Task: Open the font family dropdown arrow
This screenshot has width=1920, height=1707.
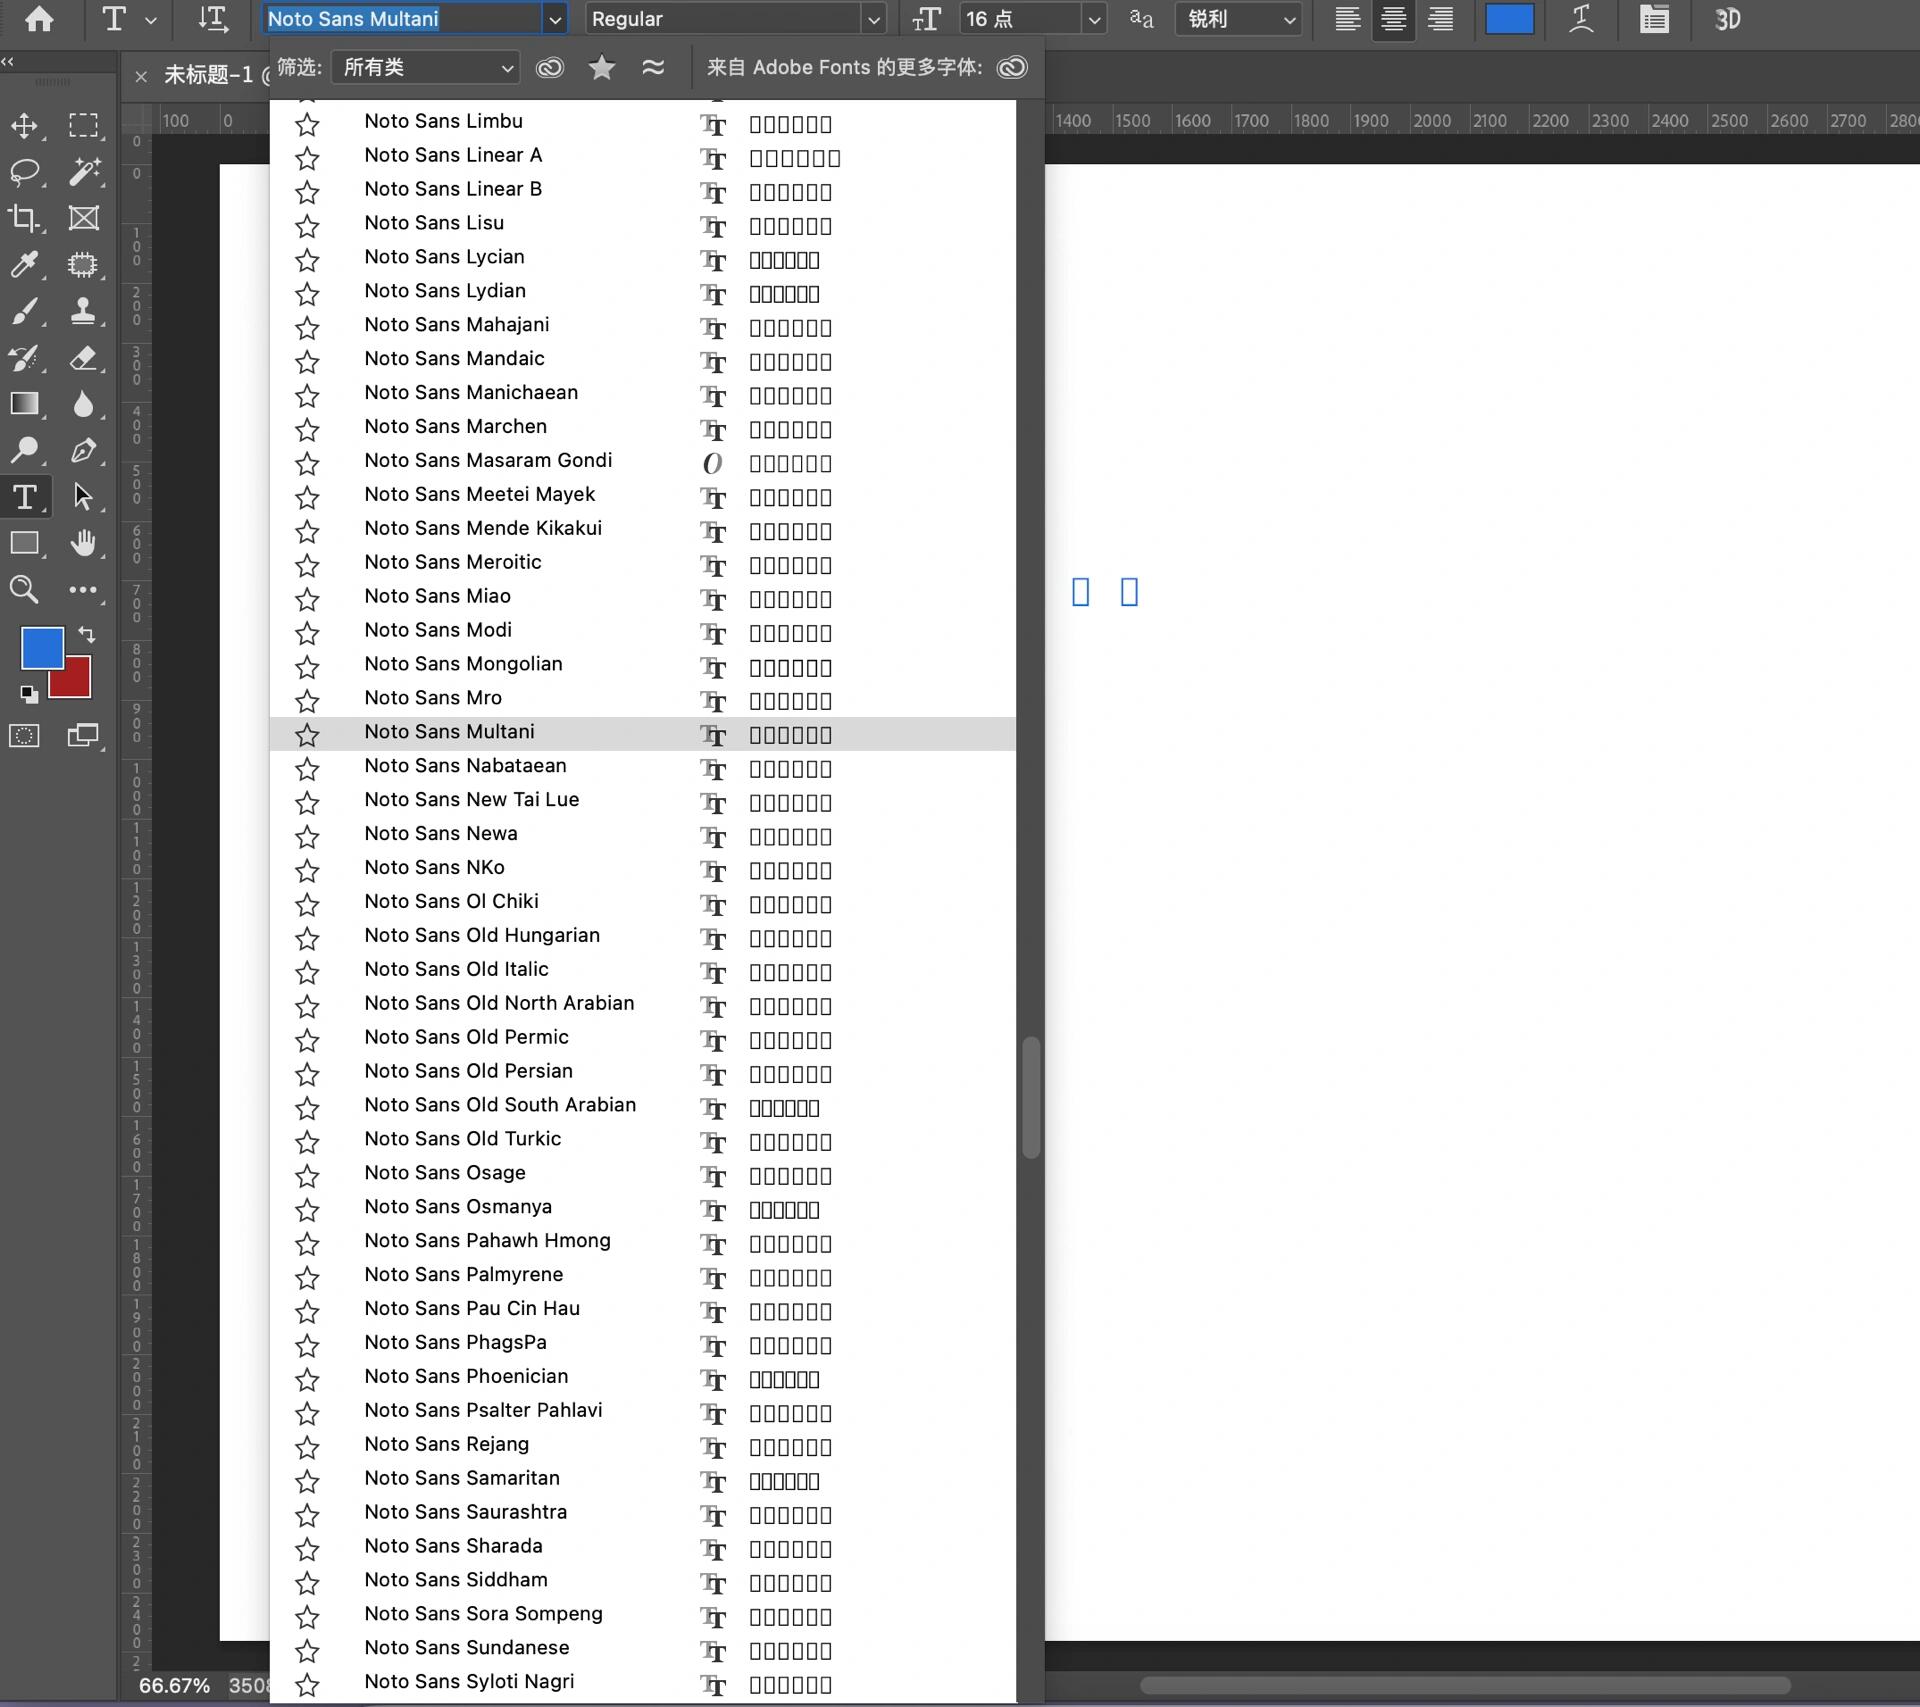Action: (555, 19)
